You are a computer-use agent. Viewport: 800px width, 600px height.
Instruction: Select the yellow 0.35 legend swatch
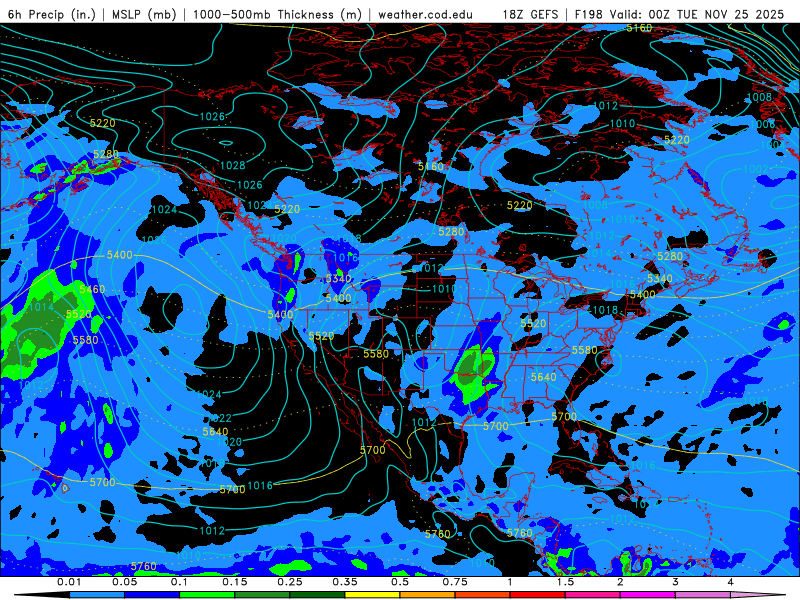point(372,595)
